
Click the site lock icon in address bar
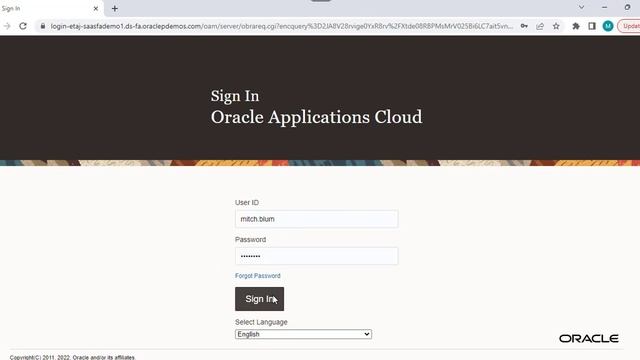[x=42, y=26]
